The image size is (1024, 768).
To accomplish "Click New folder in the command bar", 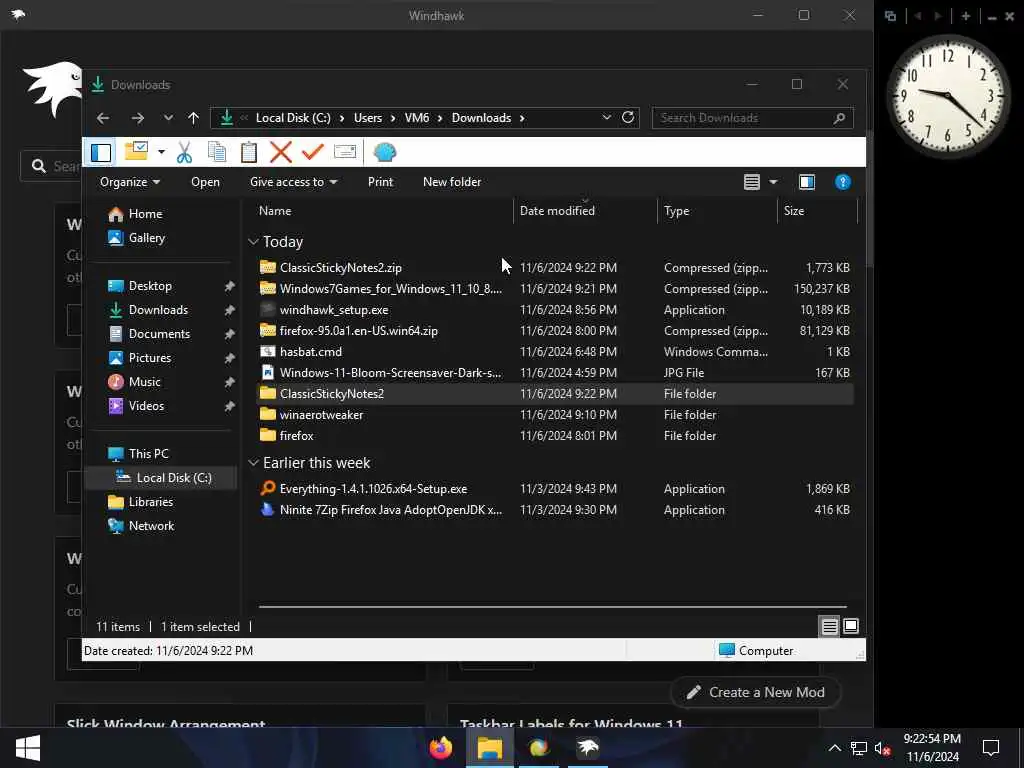I will coord(452,182).
